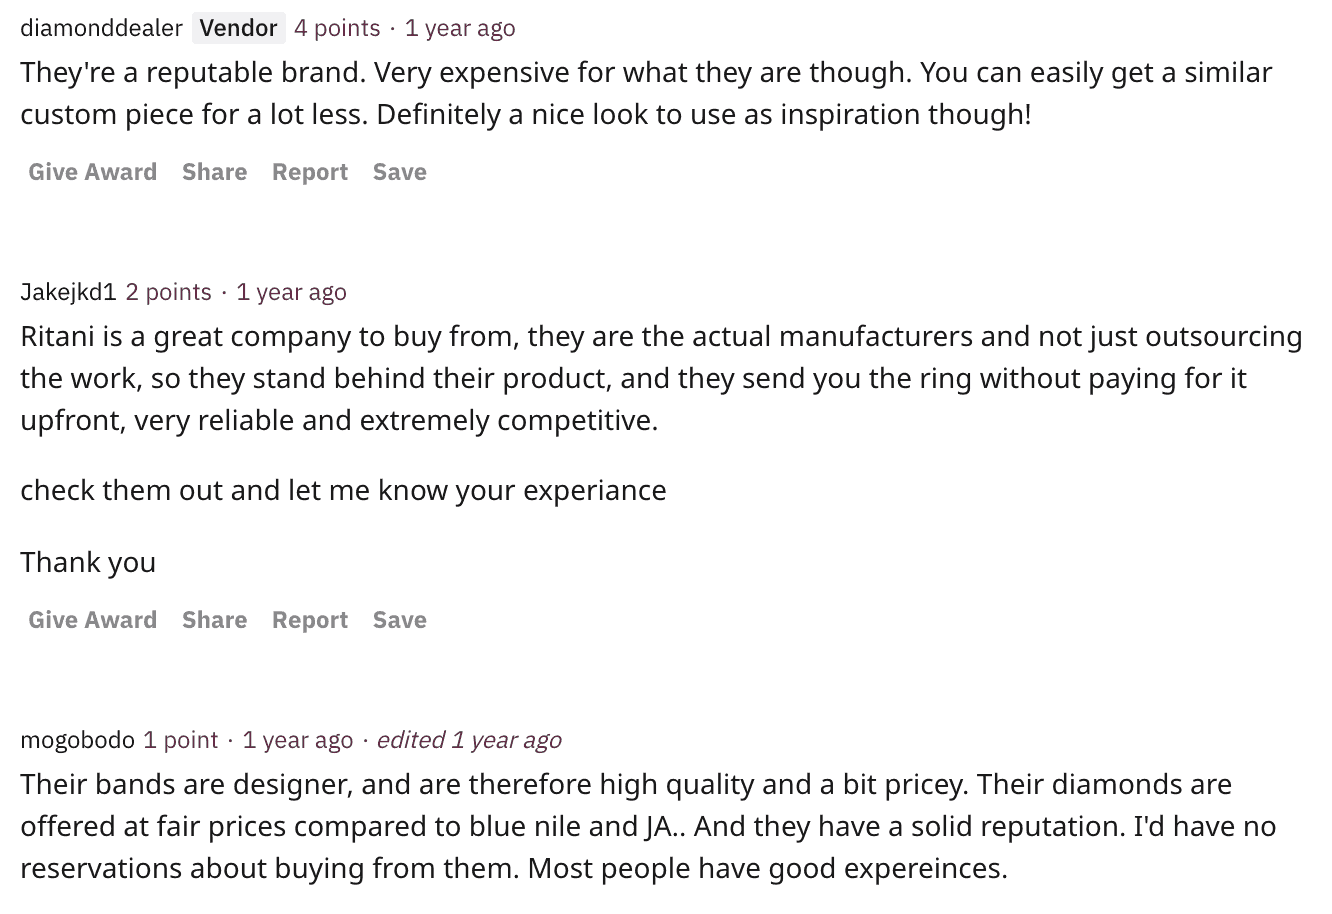Save Jakejkd1's comment

coord(399,619)
